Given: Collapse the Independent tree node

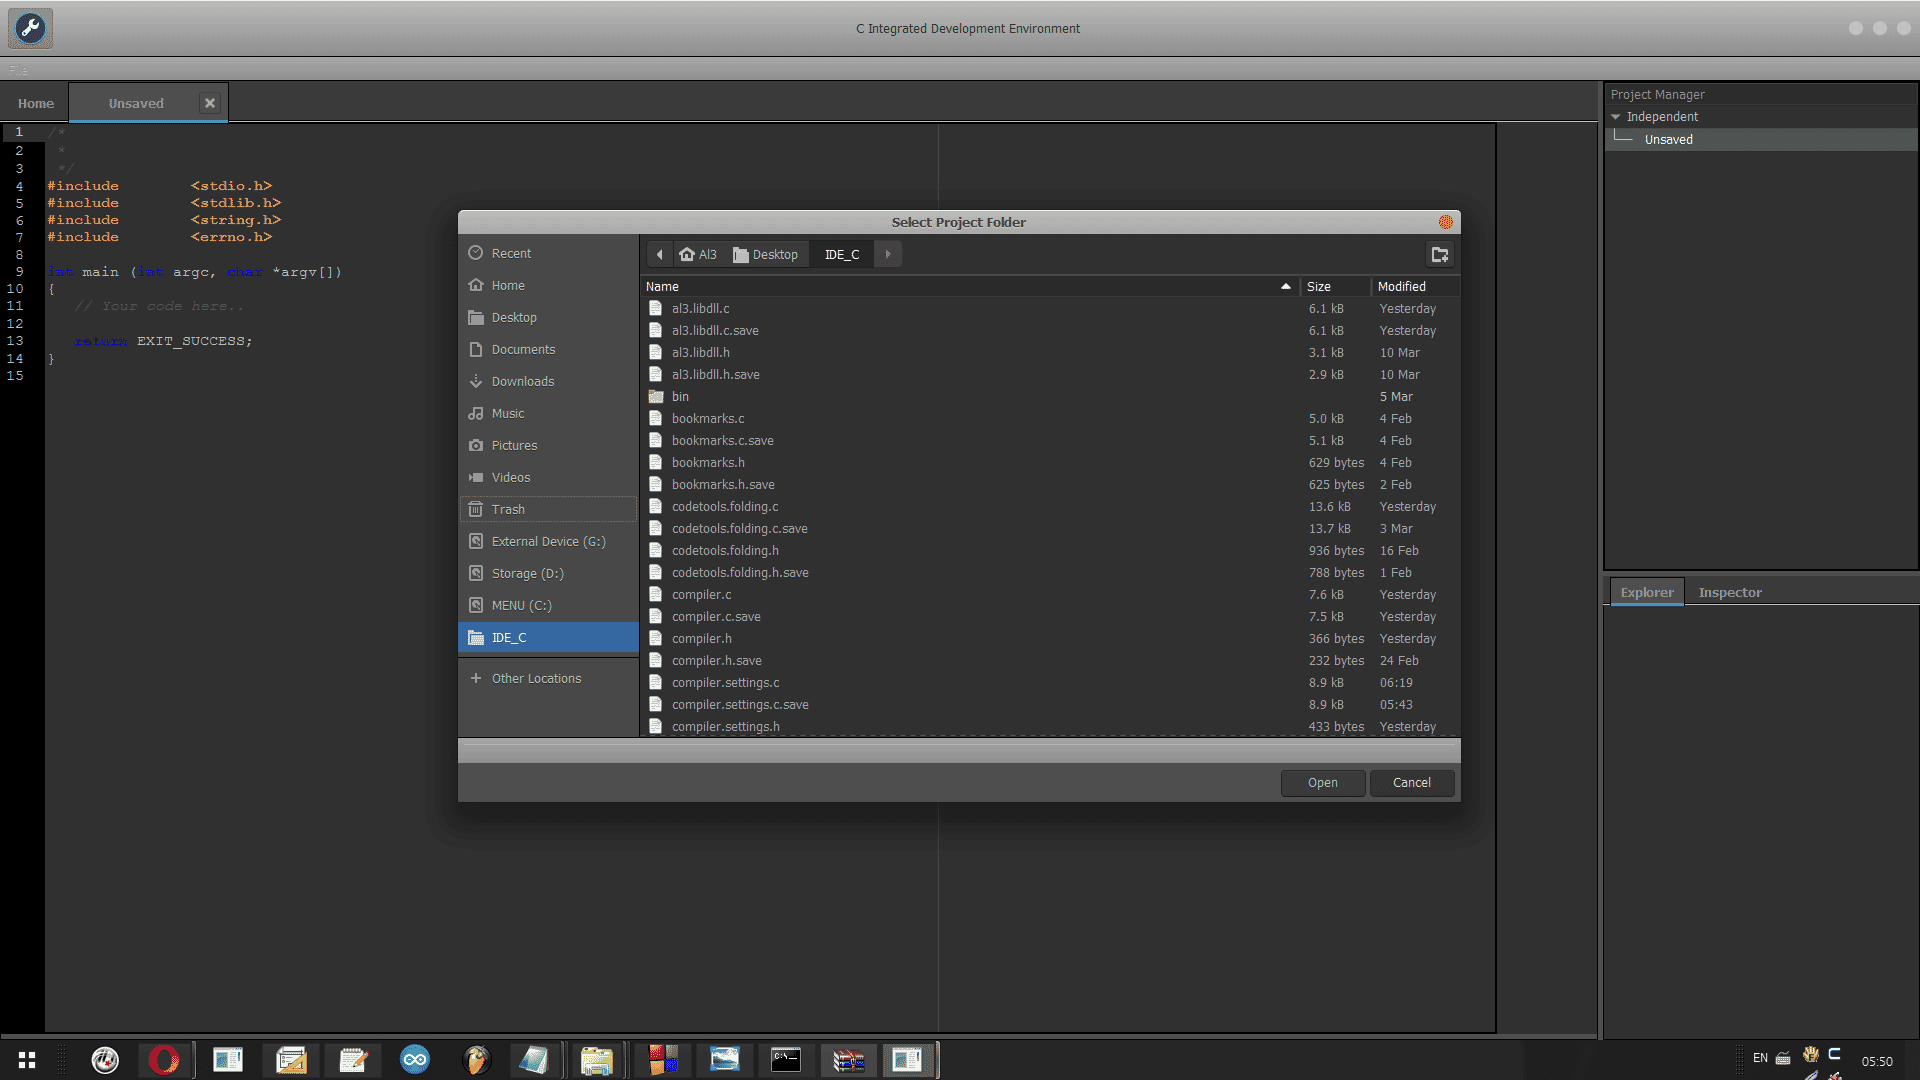Looking at the screenshot, I should pyautogui.click(x=1615, y=117).
